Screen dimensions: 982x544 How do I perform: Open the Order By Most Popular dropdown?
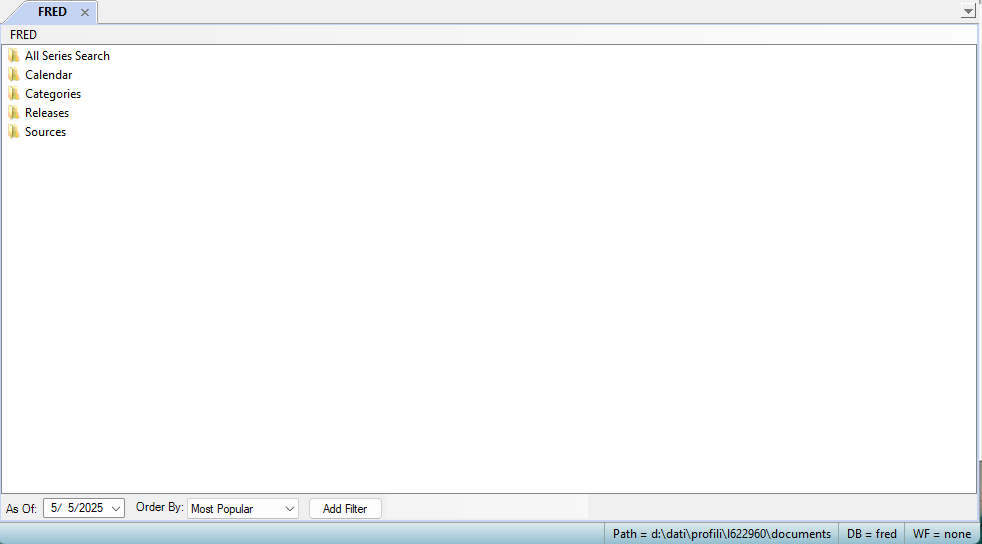242,508
